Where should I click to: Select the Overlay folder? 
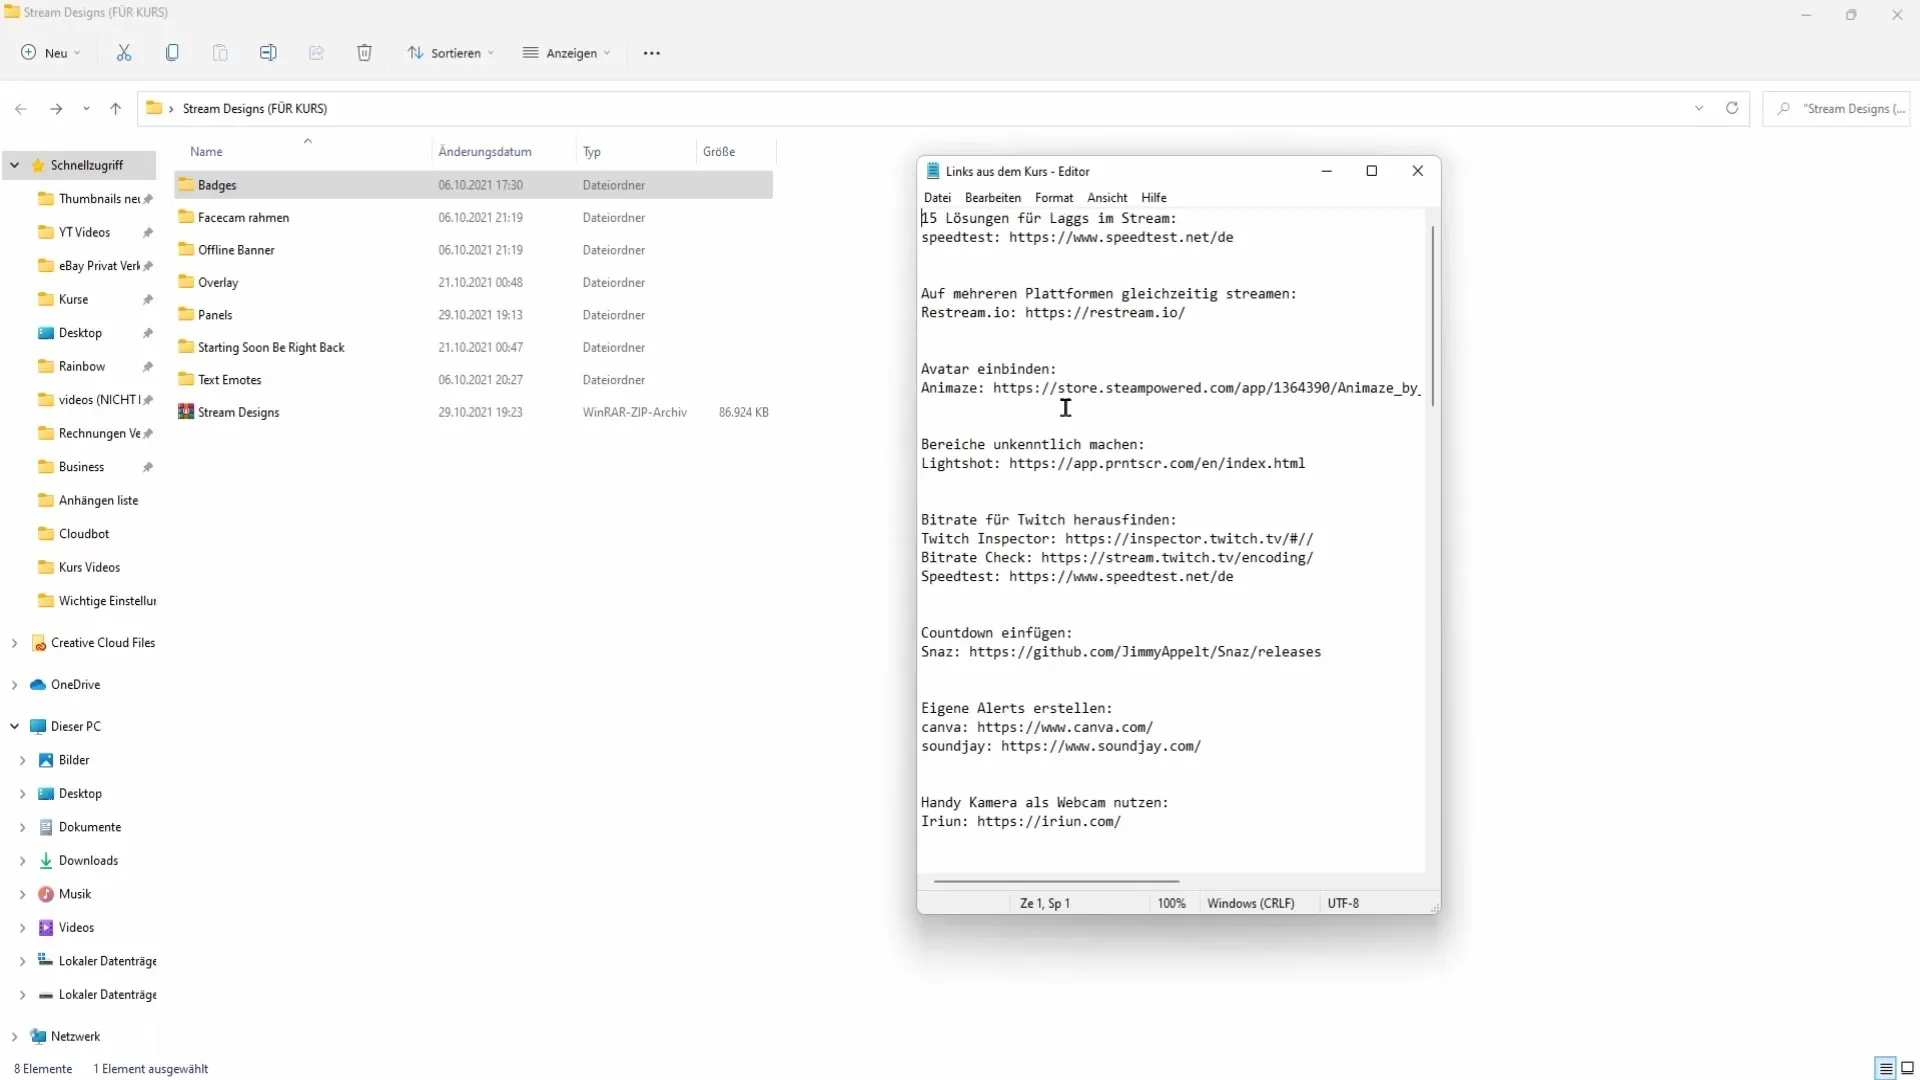coord(473,282)
